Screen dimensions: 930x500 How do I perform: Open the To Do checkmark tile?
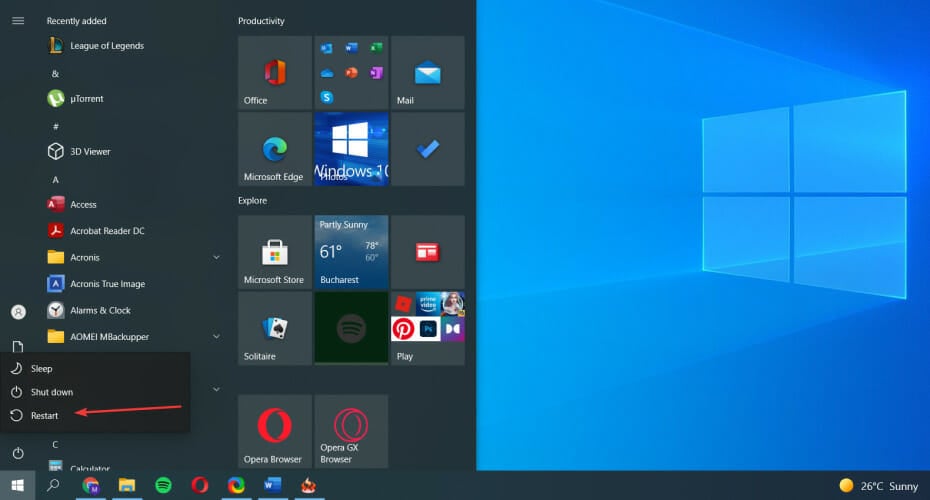428,149
